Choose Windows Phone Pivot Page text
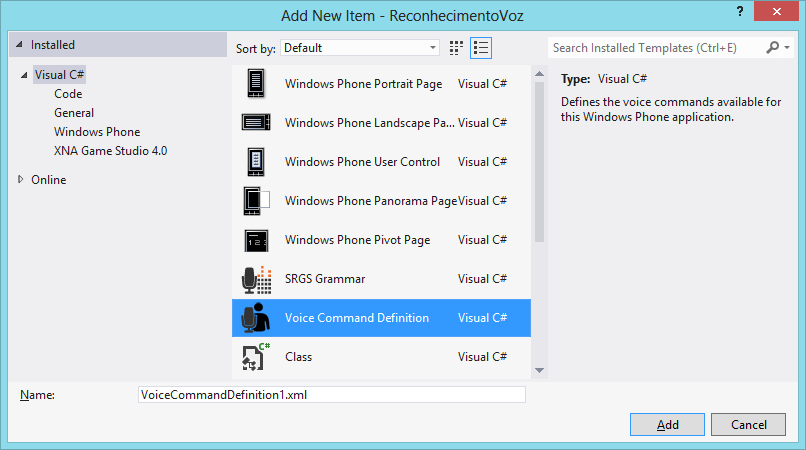 (357, 240)
